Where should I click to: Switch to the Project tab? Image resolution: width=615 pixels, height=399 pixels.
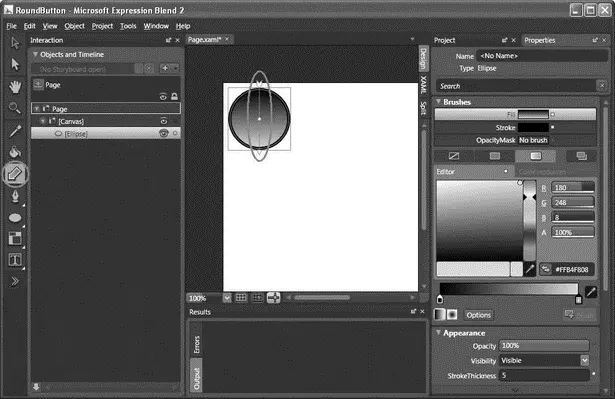[444, 40]
